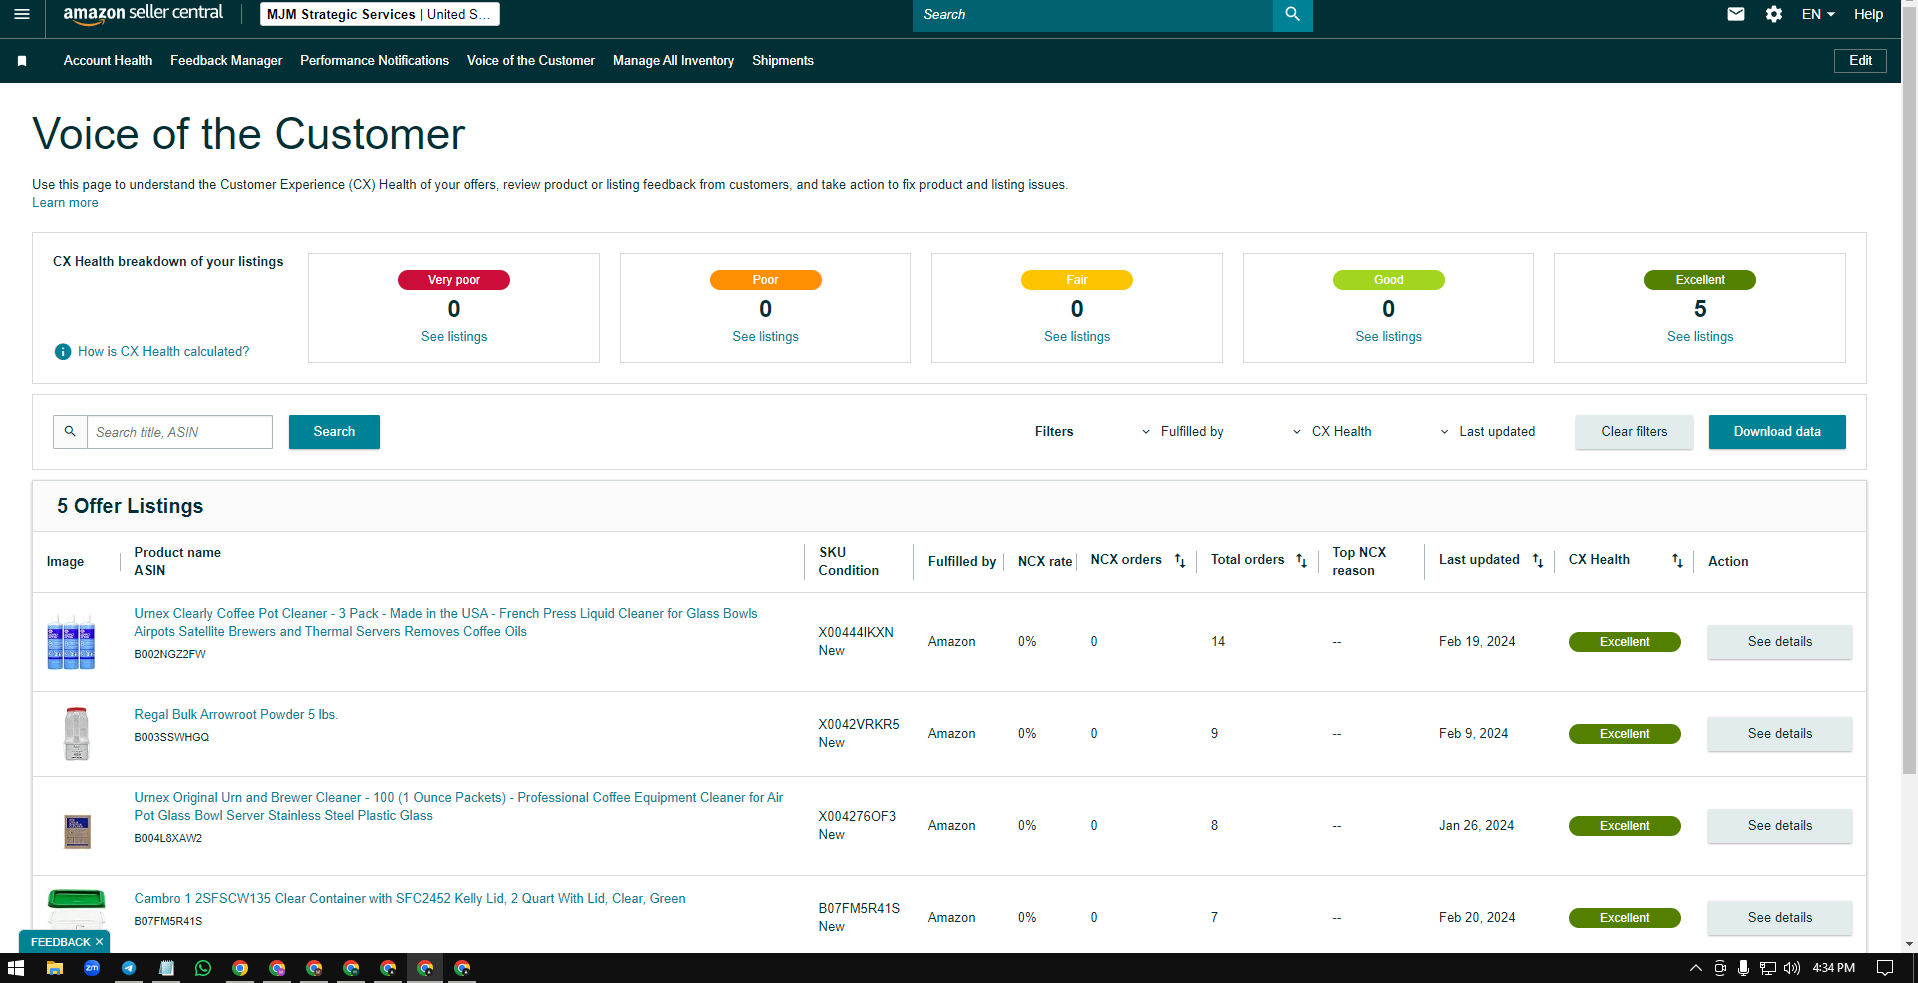
Task: See details for Urnex Clearly Coffee Pot Cleaner
Action: click(1779, 642)
